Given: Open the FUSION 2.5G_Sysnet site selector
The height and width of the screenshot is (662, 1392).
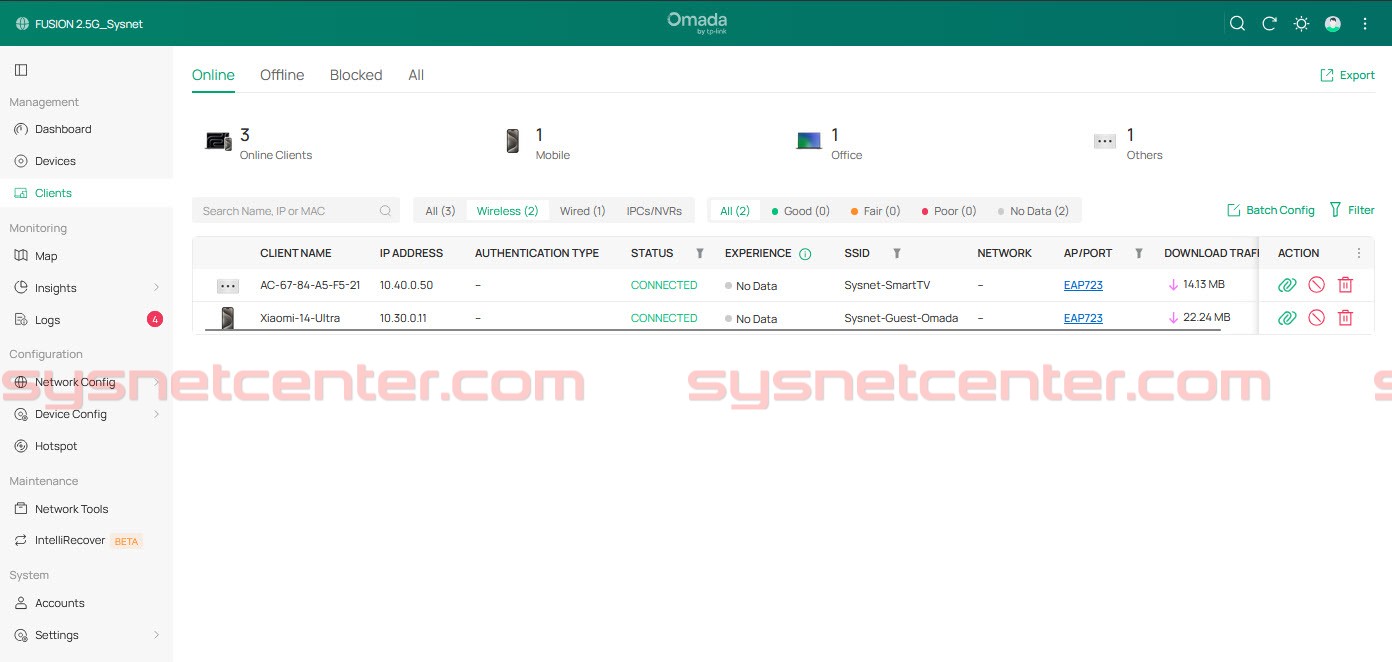Looking at the screenshot, I should (x=79, y=24).
